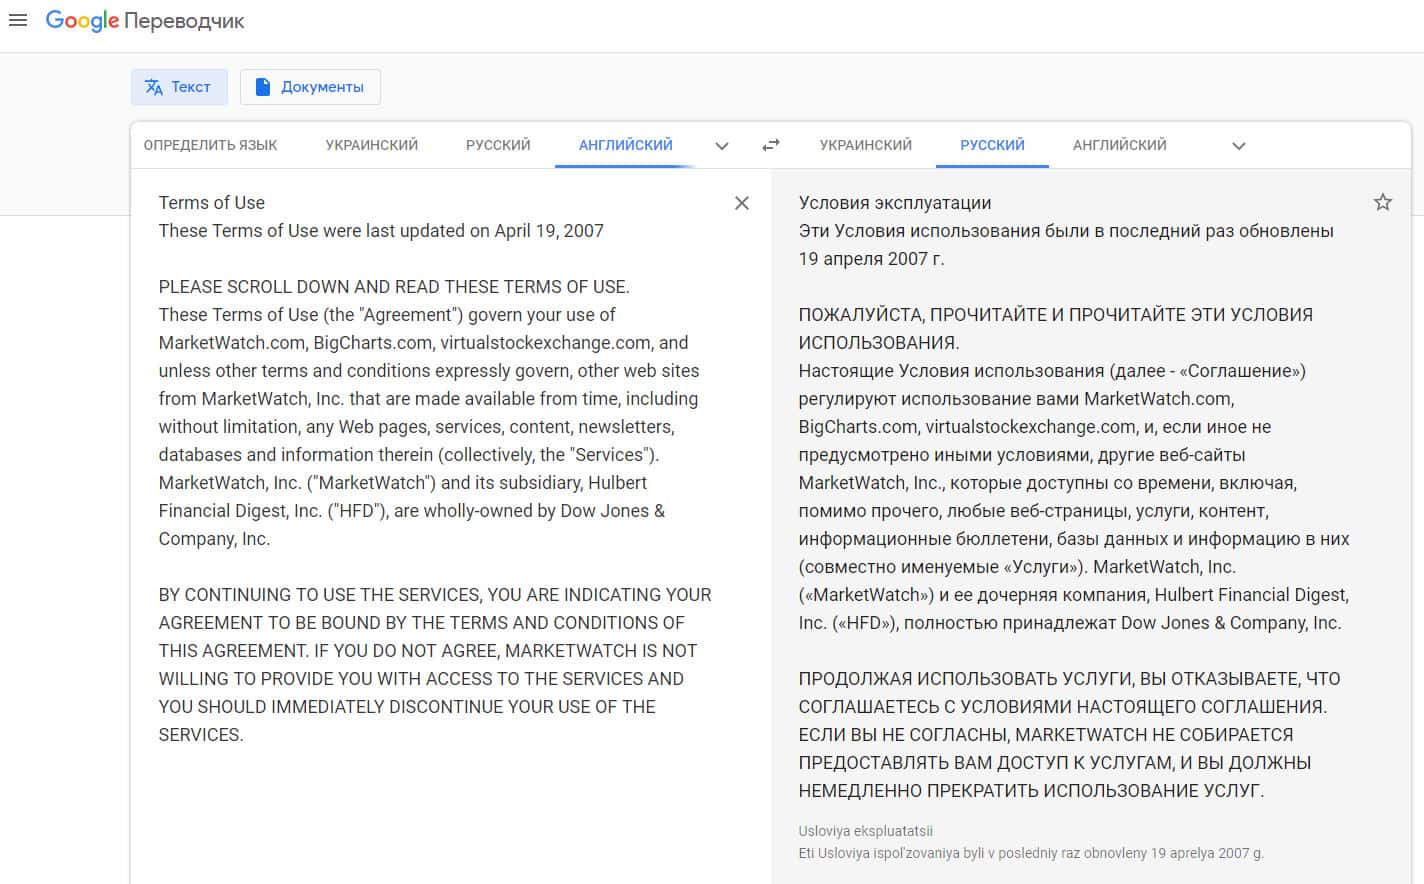Viewport: 1424px width, 884px height.
Task: Expand the source language list chevron
Action: (722, 146)
